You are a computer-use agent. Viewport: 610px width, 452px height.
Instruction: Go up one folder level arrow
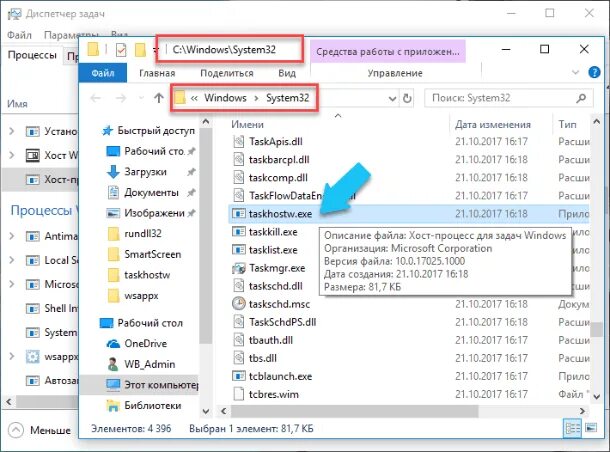tap(158, 98)
